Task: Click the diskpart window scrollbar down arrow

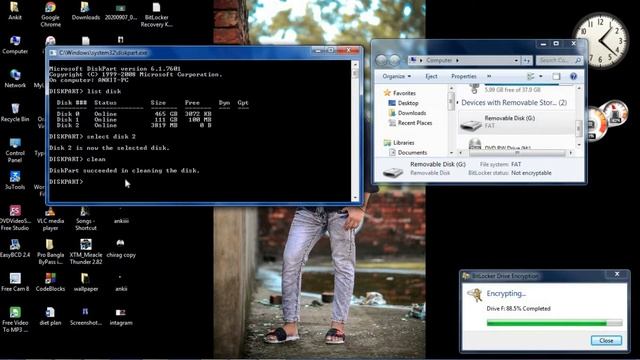Action: click(x=355, y=198)
